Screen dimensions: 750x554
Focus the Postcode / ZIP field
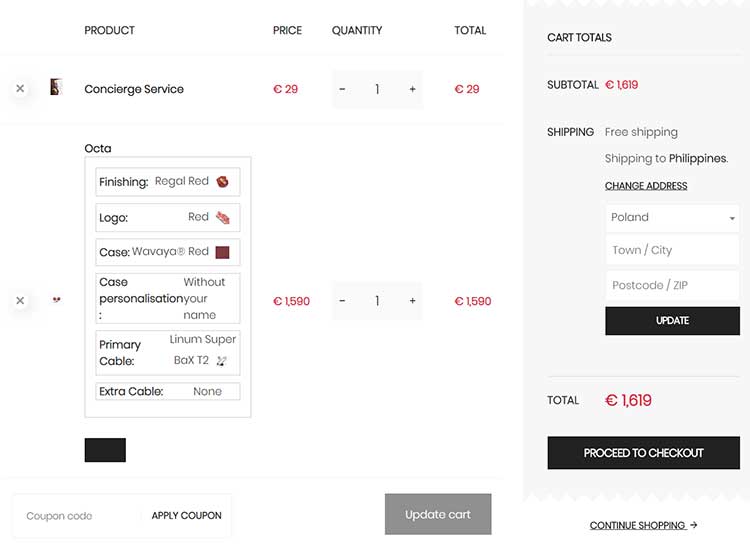[672, 285]
